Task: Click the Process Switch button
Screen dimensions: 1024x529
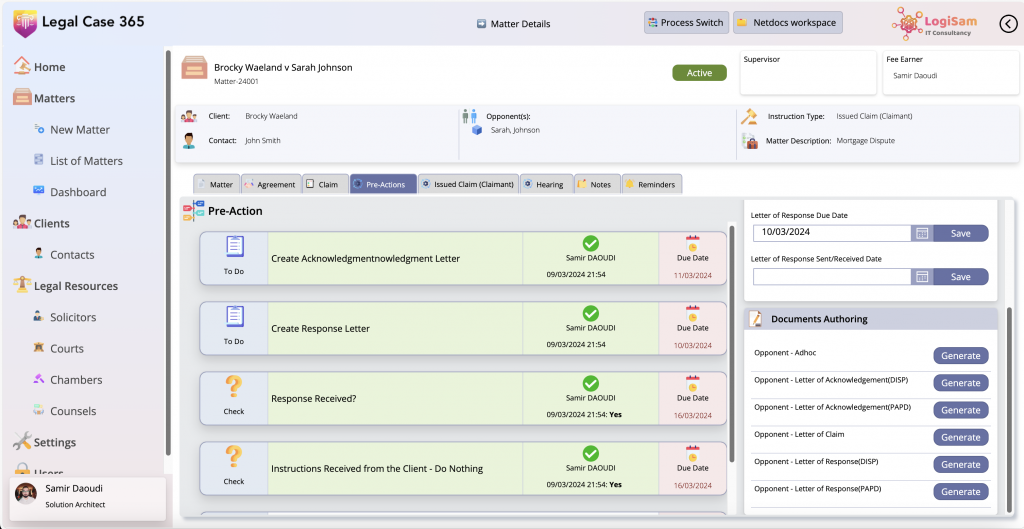Action: [x=685, y=23]
